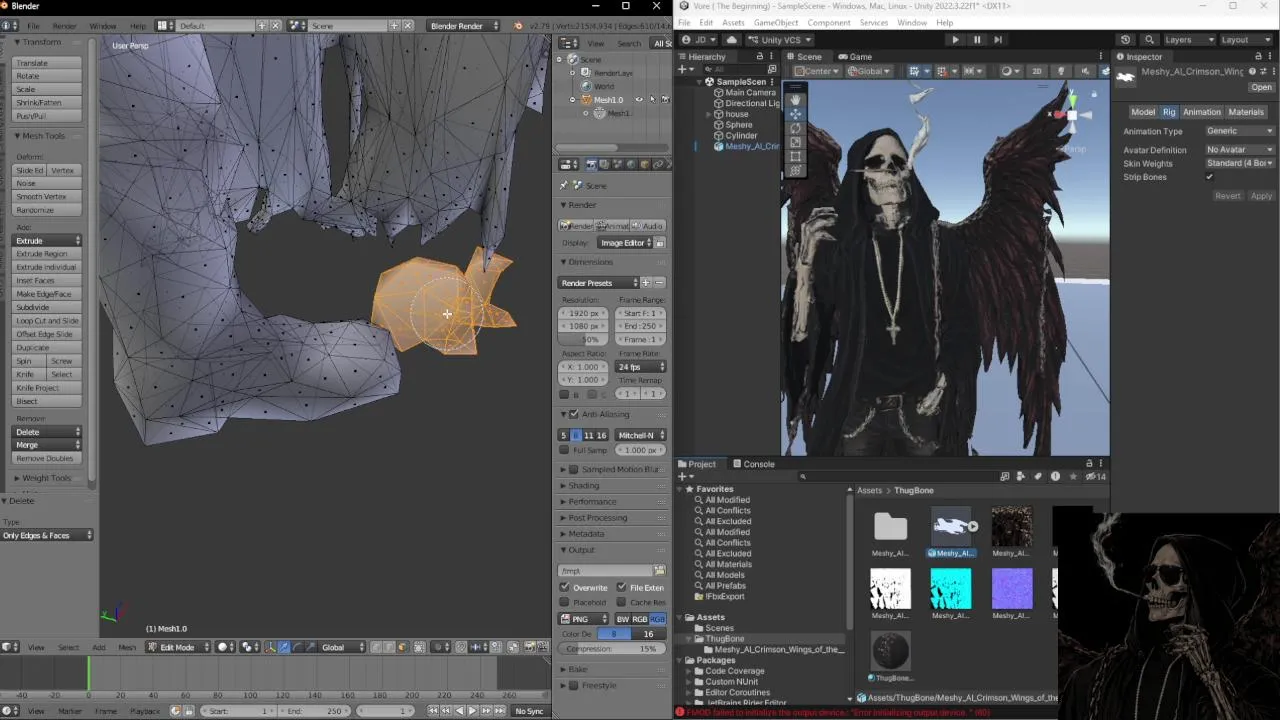The image size is (1280, 720).
Task: Click the Unity Step button
Action: (998, 40)
